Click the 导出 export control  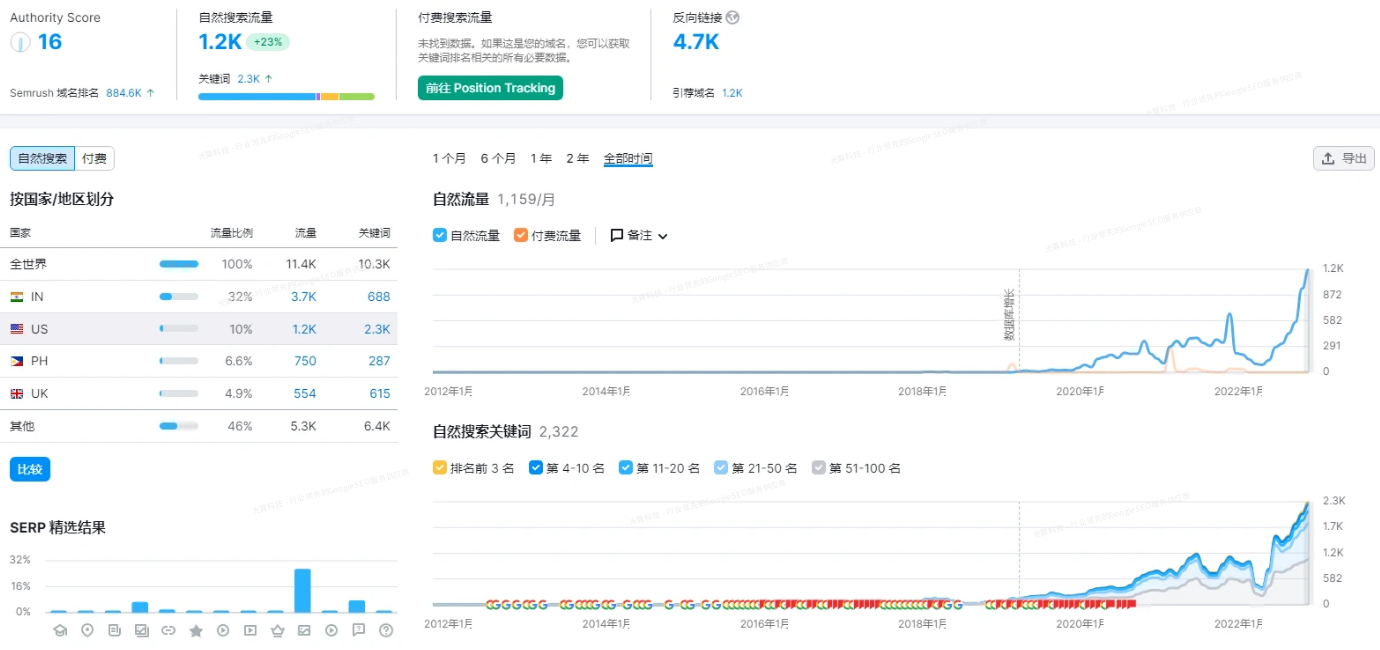click(1343, 158)
